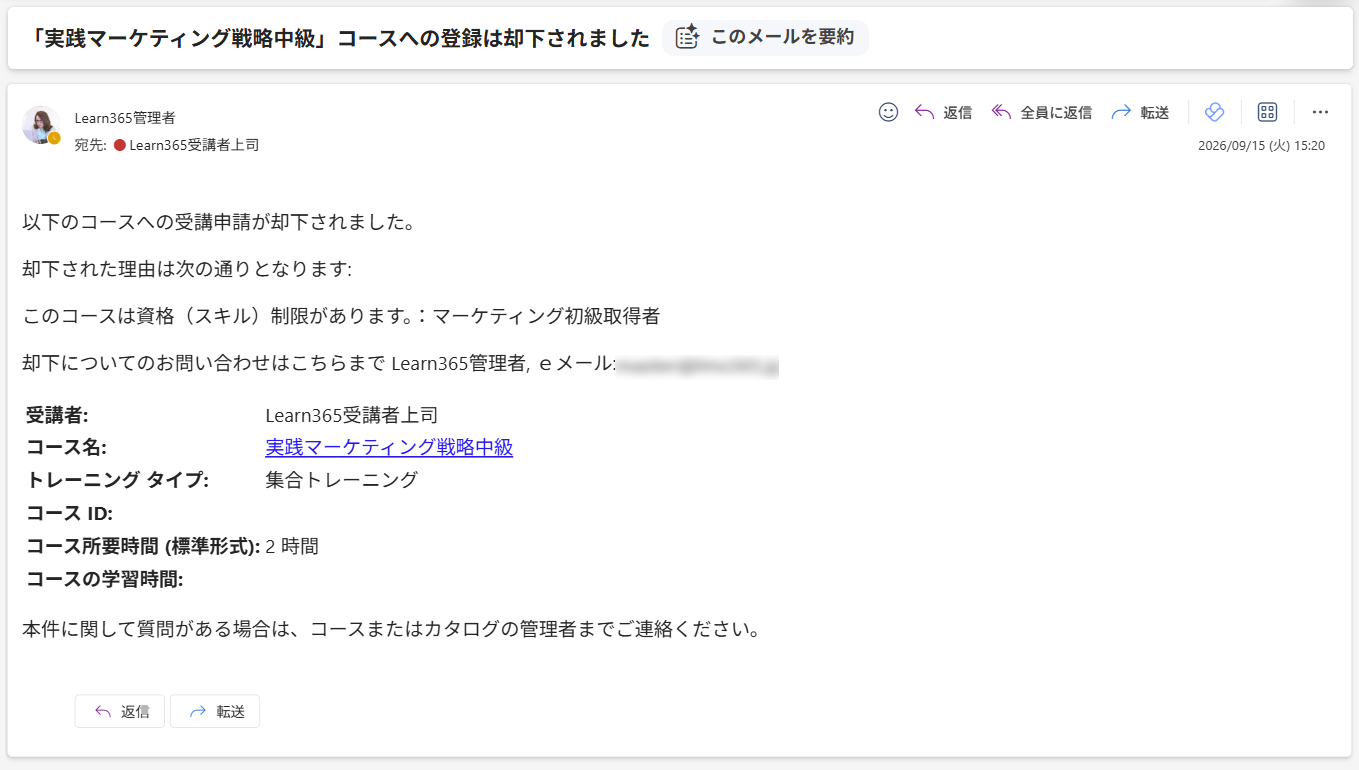Forward via the top toolbar 転送 button
Viewport: 1359px width, 770px height.
pyautogui.click(x=1140, y=112)
